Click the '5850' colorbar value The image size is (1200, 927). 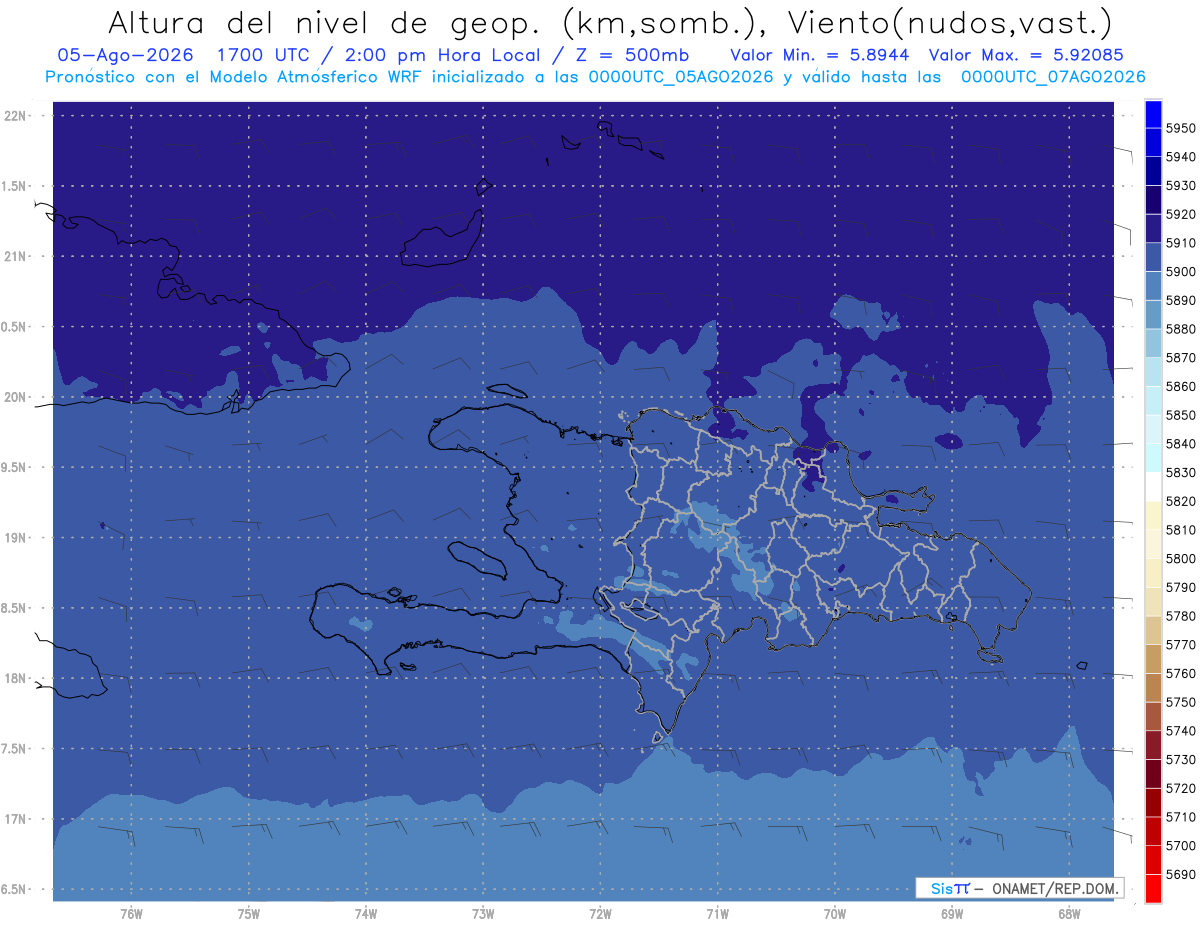click(x=1179, y=415)
